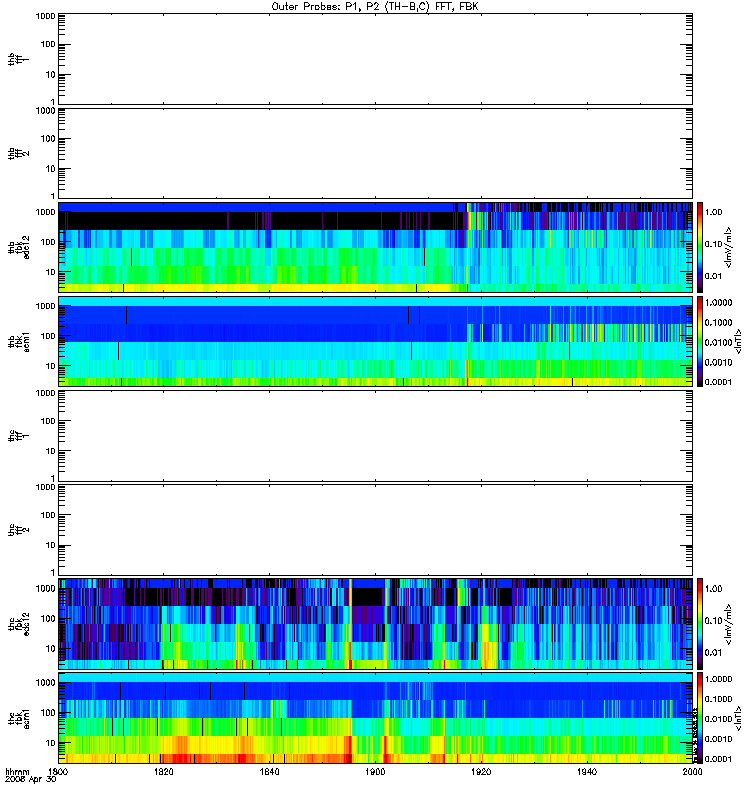Click the empty thb fff 2 plot panel
Image resolution: width=750 pixels, height=800 pixels.
pos(375,153)
